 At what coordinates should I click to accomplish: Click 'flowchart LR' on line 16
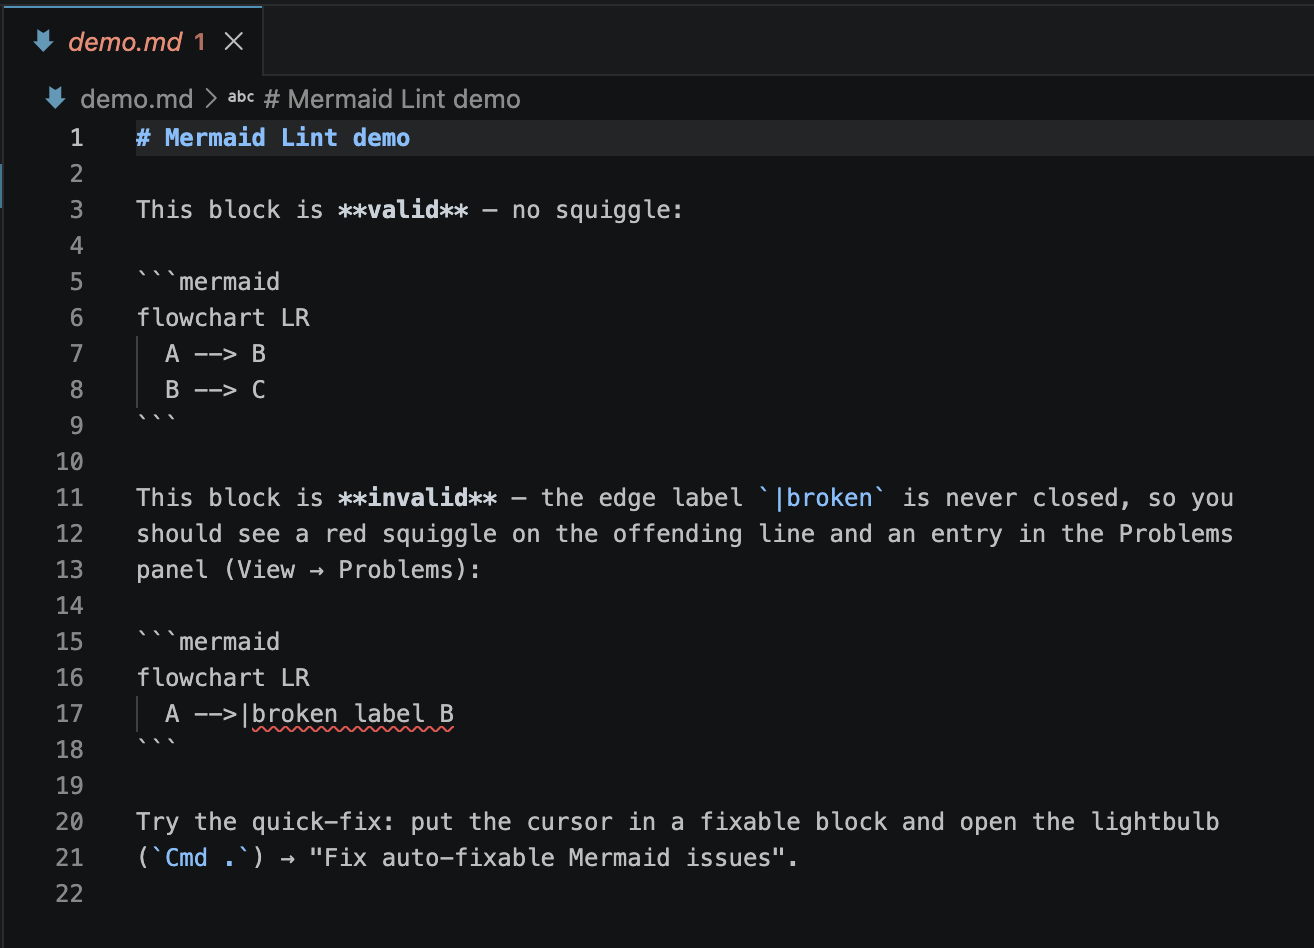pyautogui.click(x=223, y=677)
